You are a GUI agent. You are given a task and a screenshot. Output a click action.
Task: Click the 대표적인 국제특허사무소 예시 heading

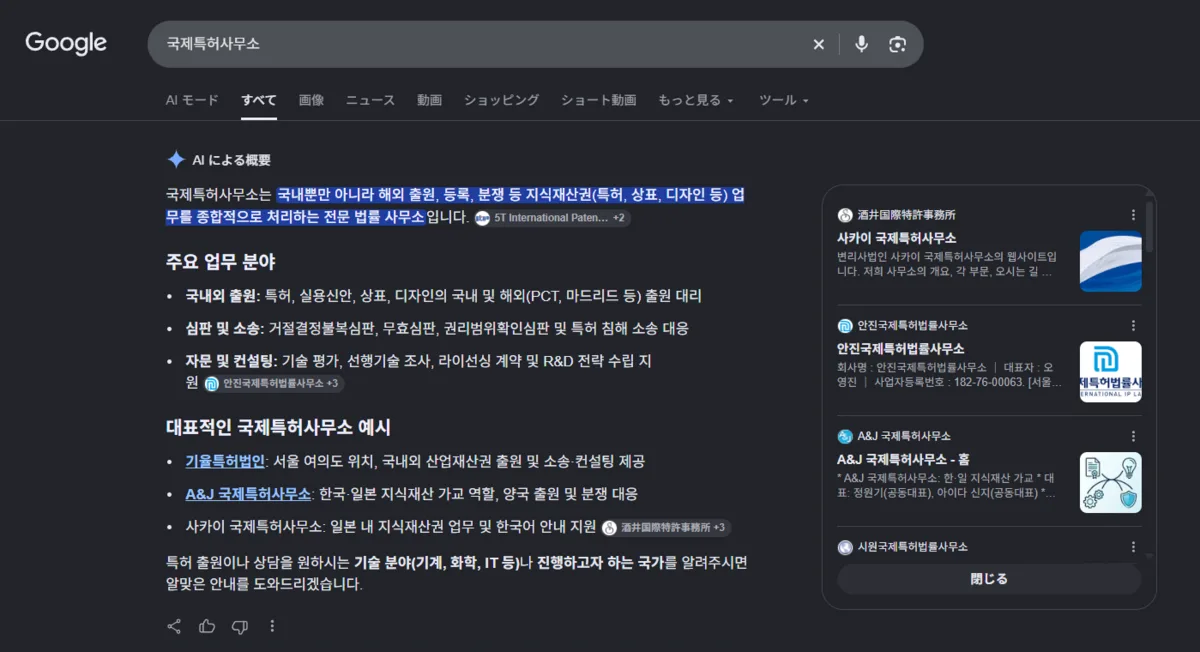278,427
